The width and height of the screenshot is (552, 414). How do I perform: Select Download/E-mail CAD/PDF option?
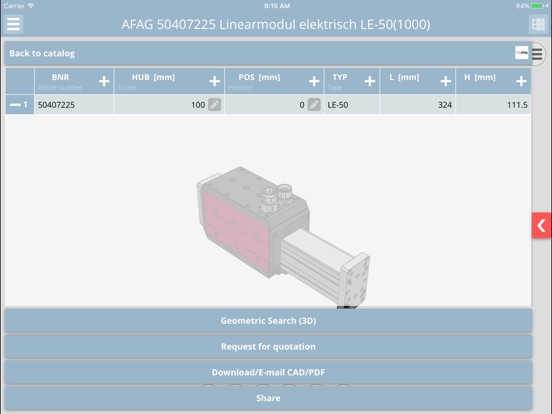click(268, 372)
